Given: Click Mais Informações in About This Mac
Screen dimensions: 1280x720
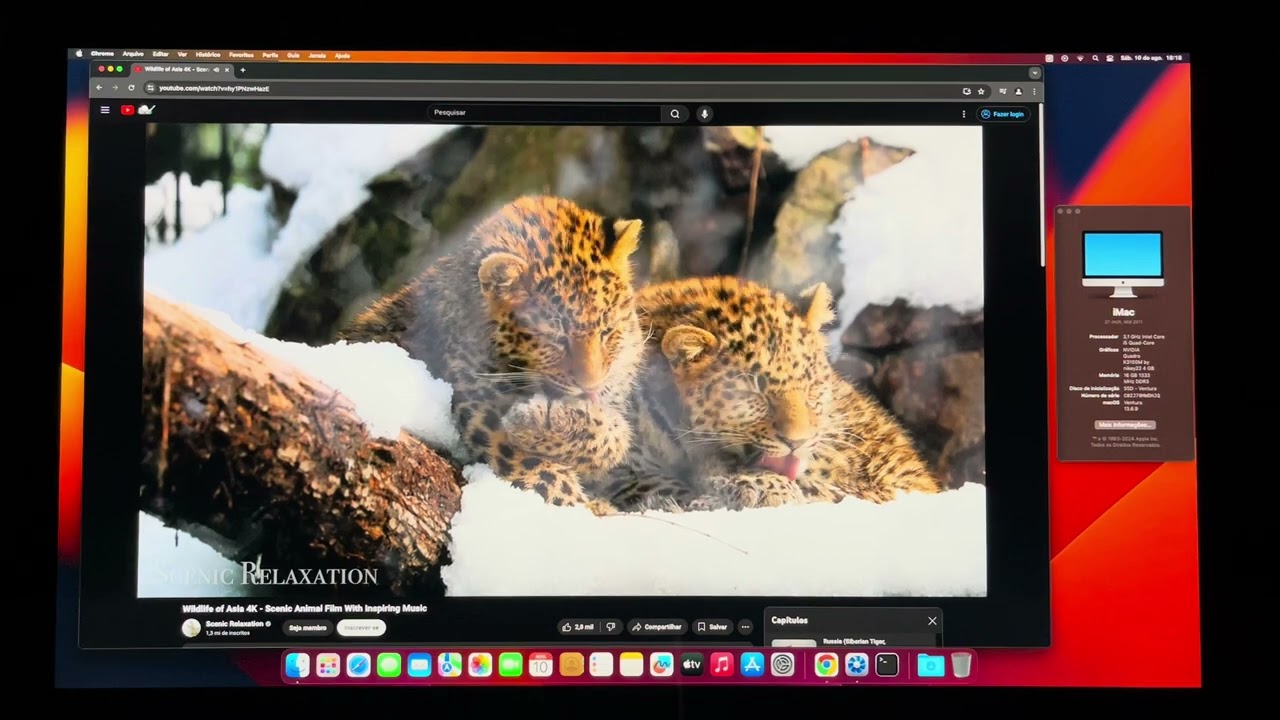Looking at the screenshot, I should point(1125,425).
